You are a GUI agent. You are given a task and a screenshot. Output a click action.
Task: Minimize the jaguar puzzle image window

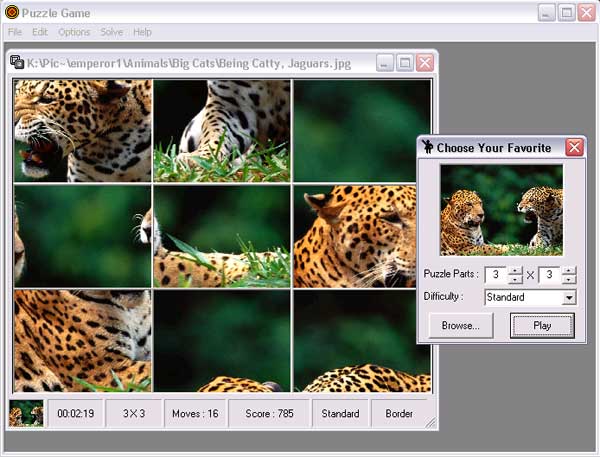(x=386, y=62)
